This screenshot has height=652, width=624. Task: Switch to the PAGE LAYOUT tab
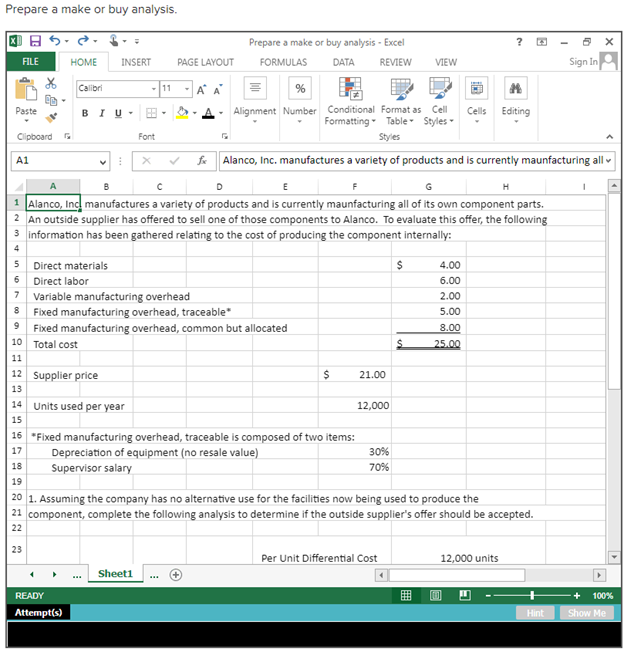(x=205, y=62)
